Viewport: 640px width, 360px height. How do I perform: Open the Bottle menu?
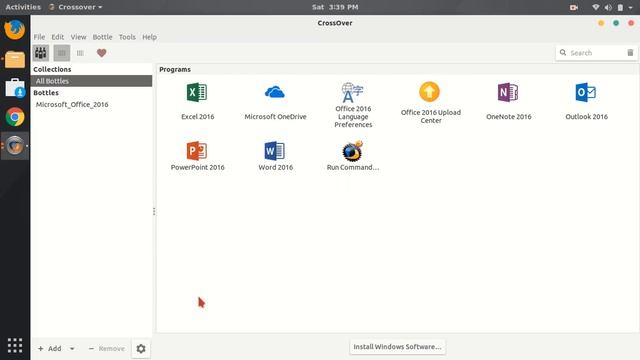102,37
